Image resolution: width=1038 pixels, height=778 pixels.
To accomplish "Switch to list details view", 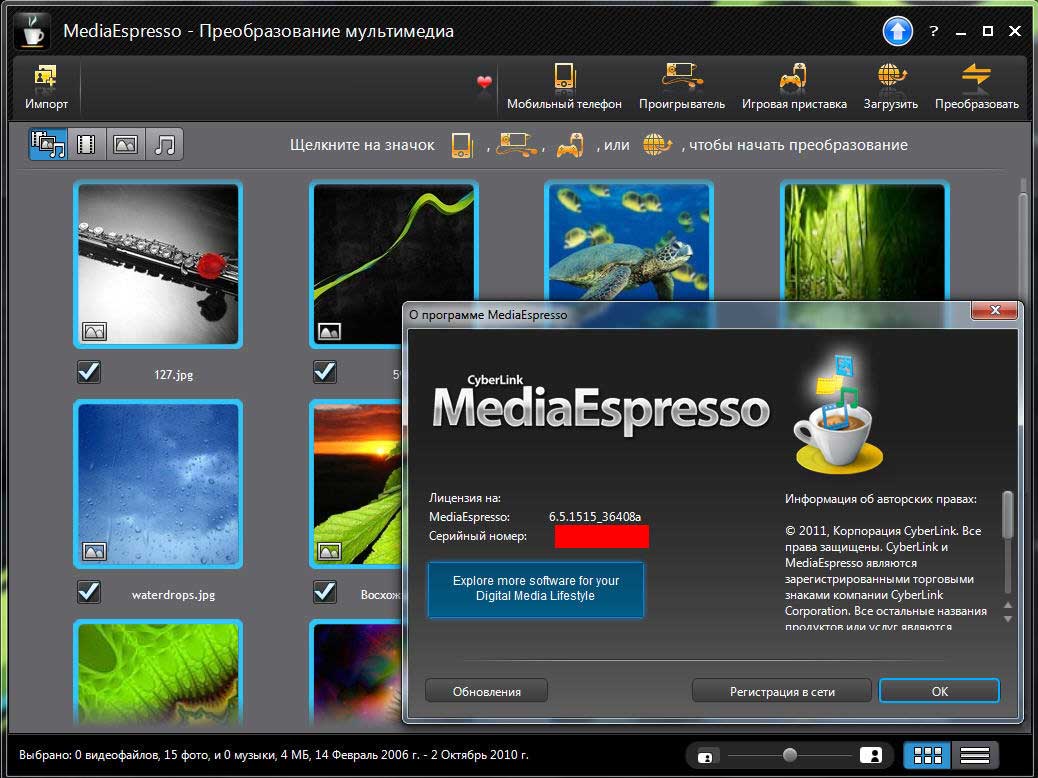I will click(x=974, y=755).
